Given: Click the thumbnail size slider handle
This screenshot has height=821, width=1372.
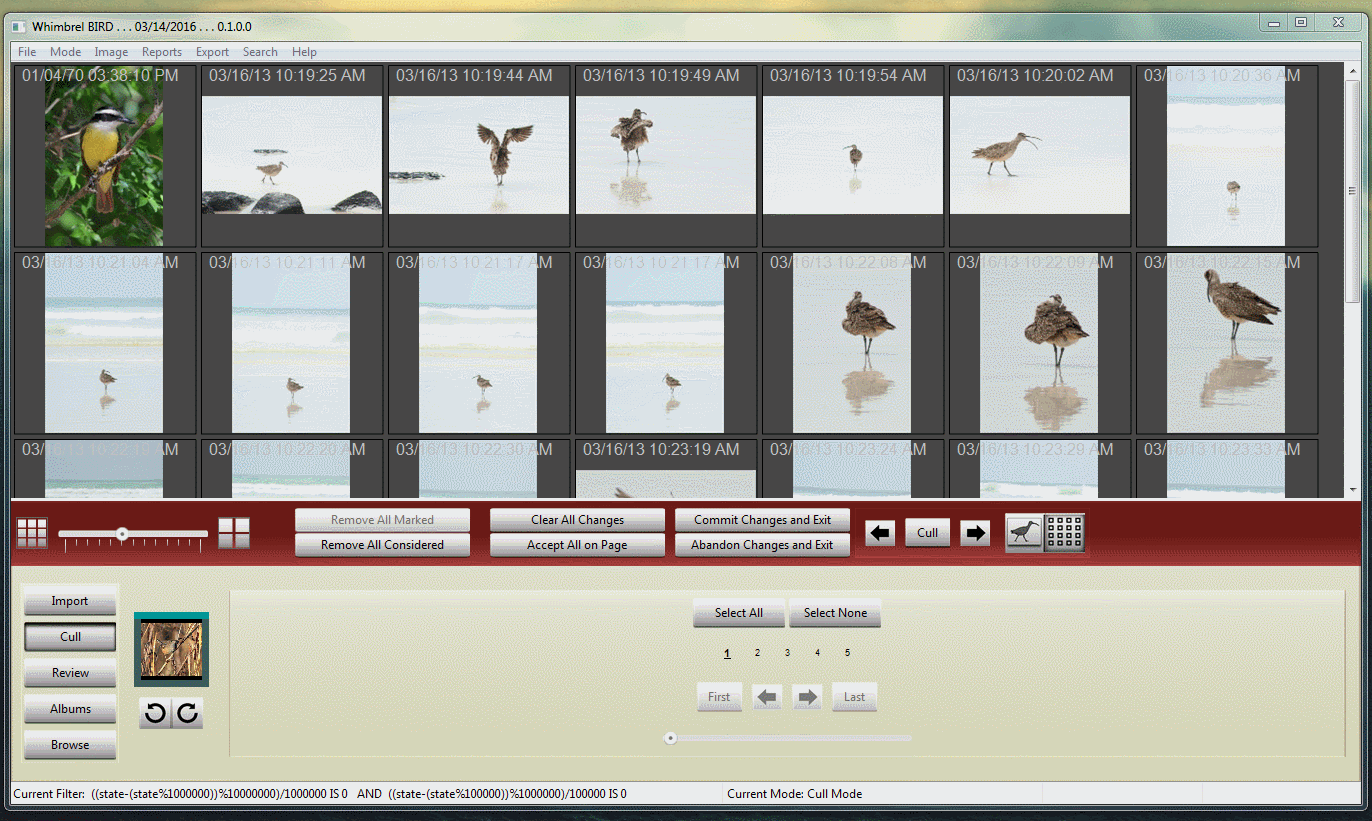Looking at the screenshot, I should click(x=122, y=534).
